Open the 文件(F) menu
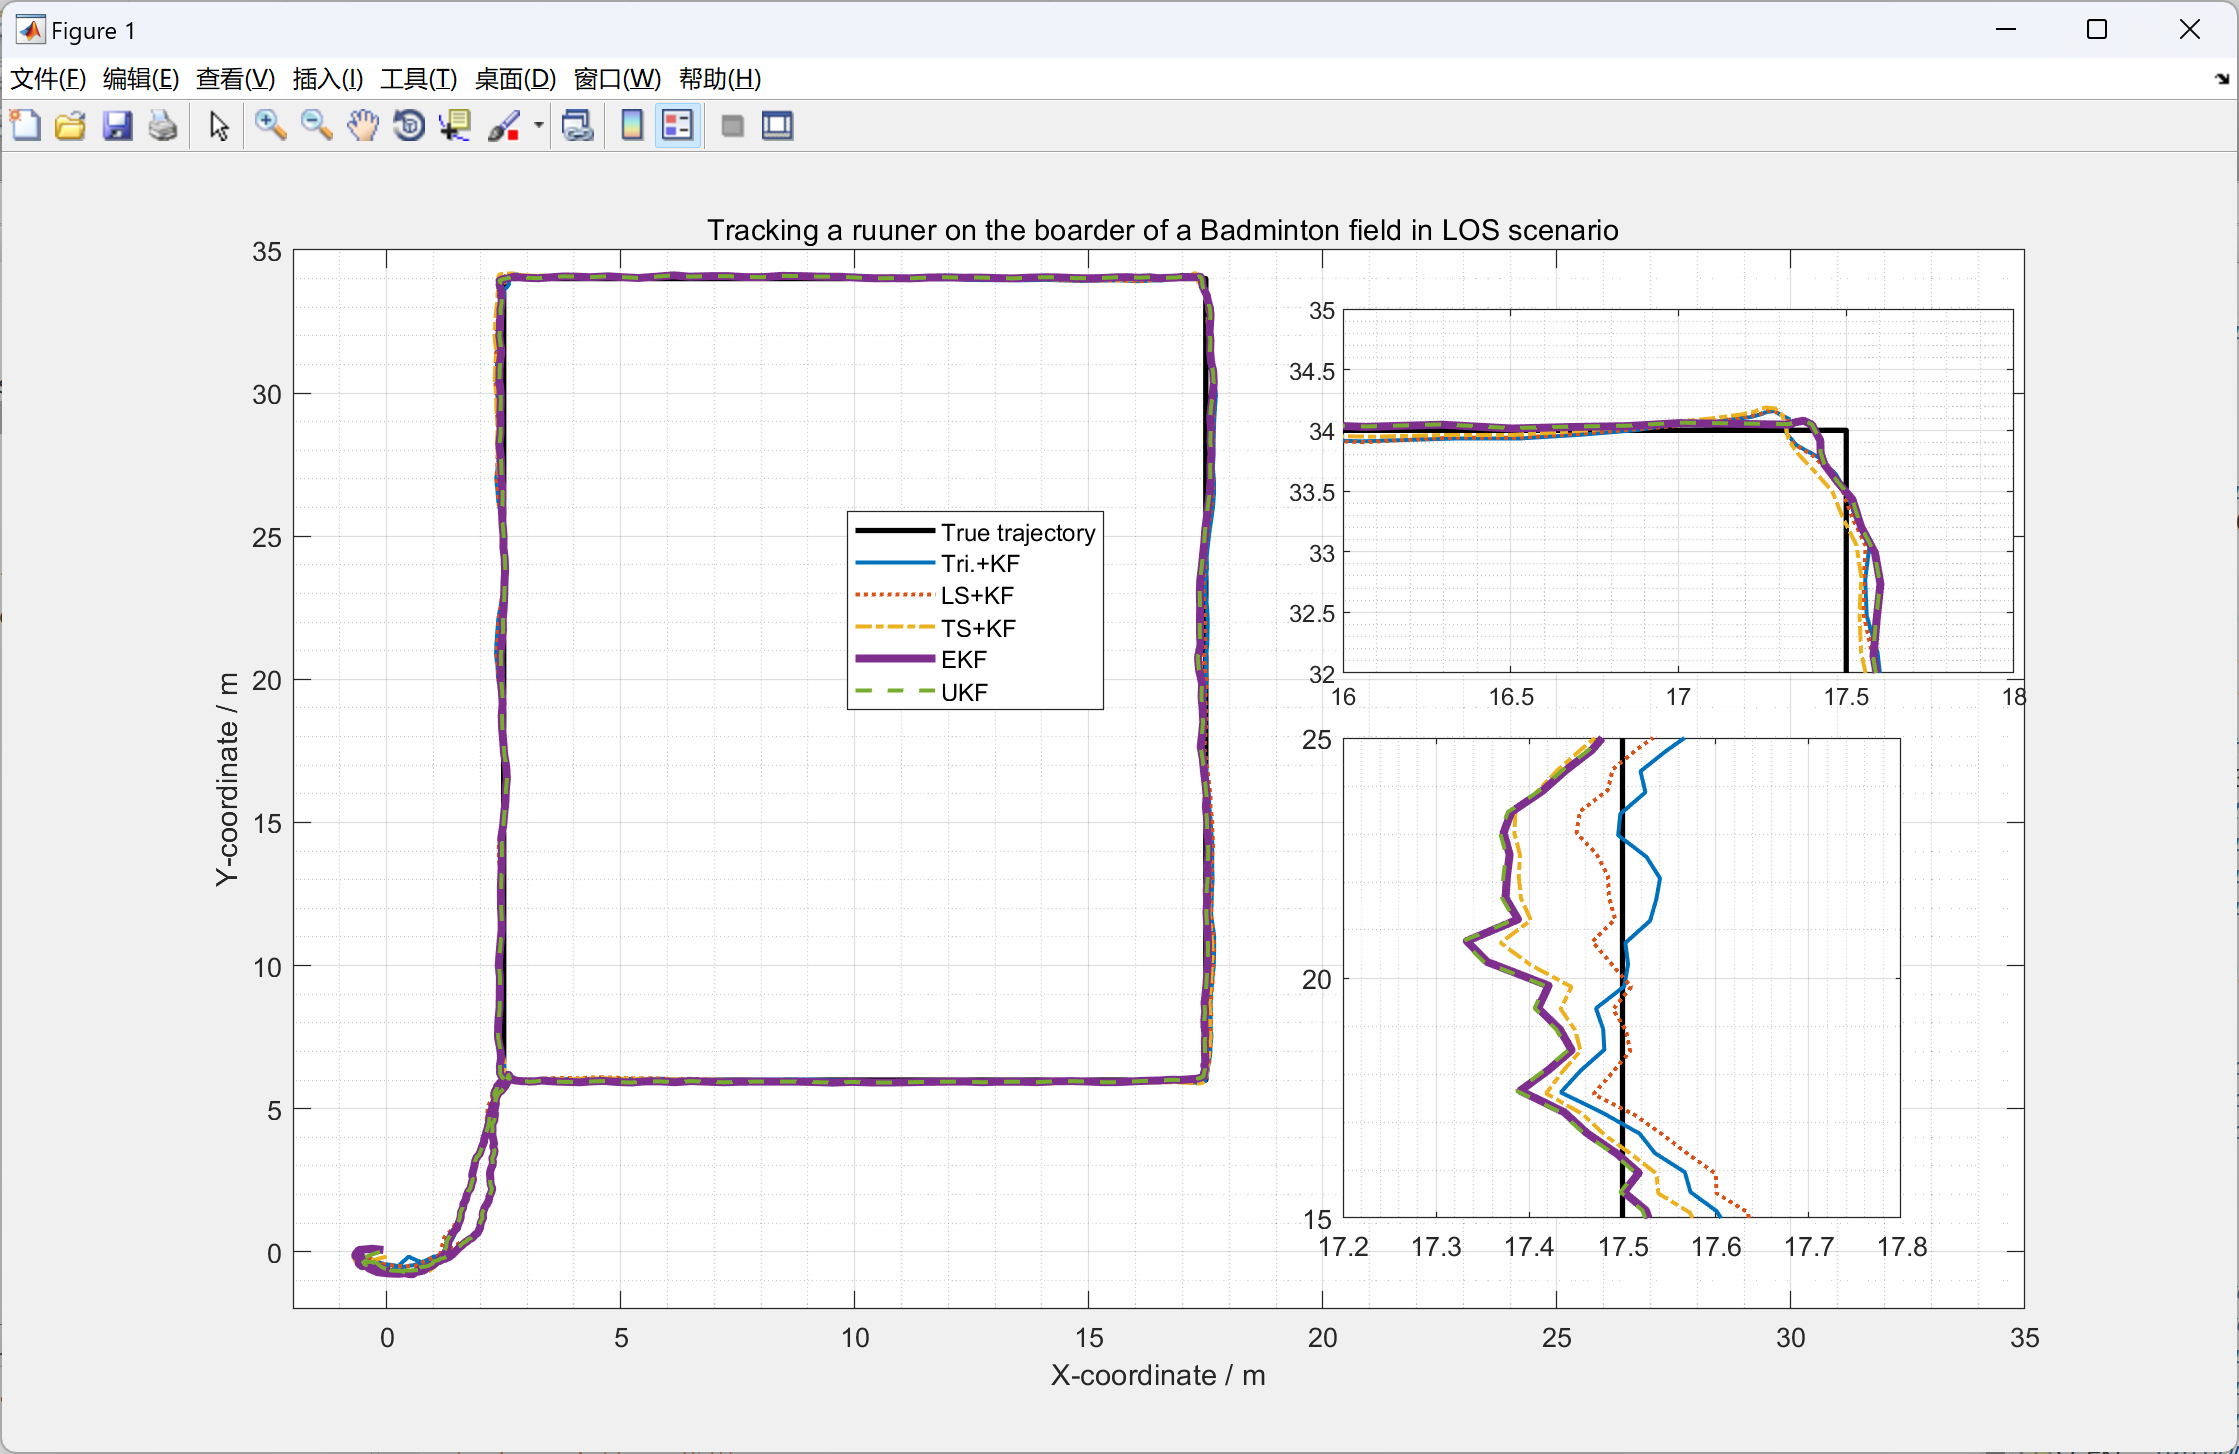 click(48, 79)
